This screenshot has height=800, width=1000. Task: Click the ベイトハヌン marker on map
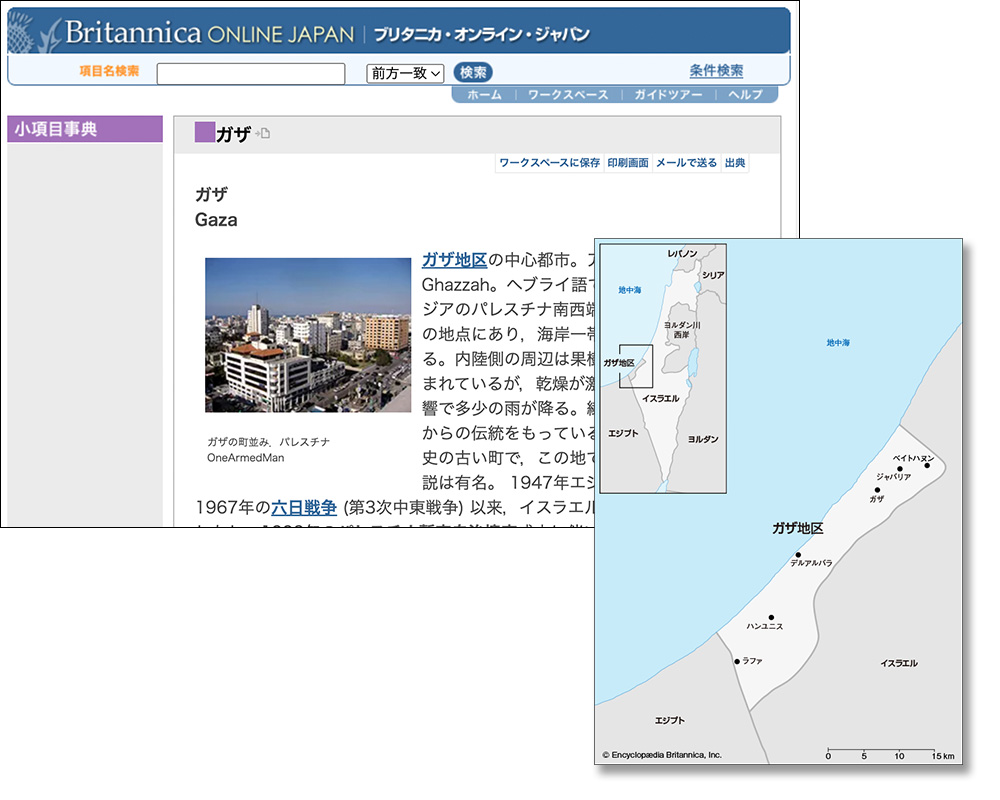[x=927, y=465]
